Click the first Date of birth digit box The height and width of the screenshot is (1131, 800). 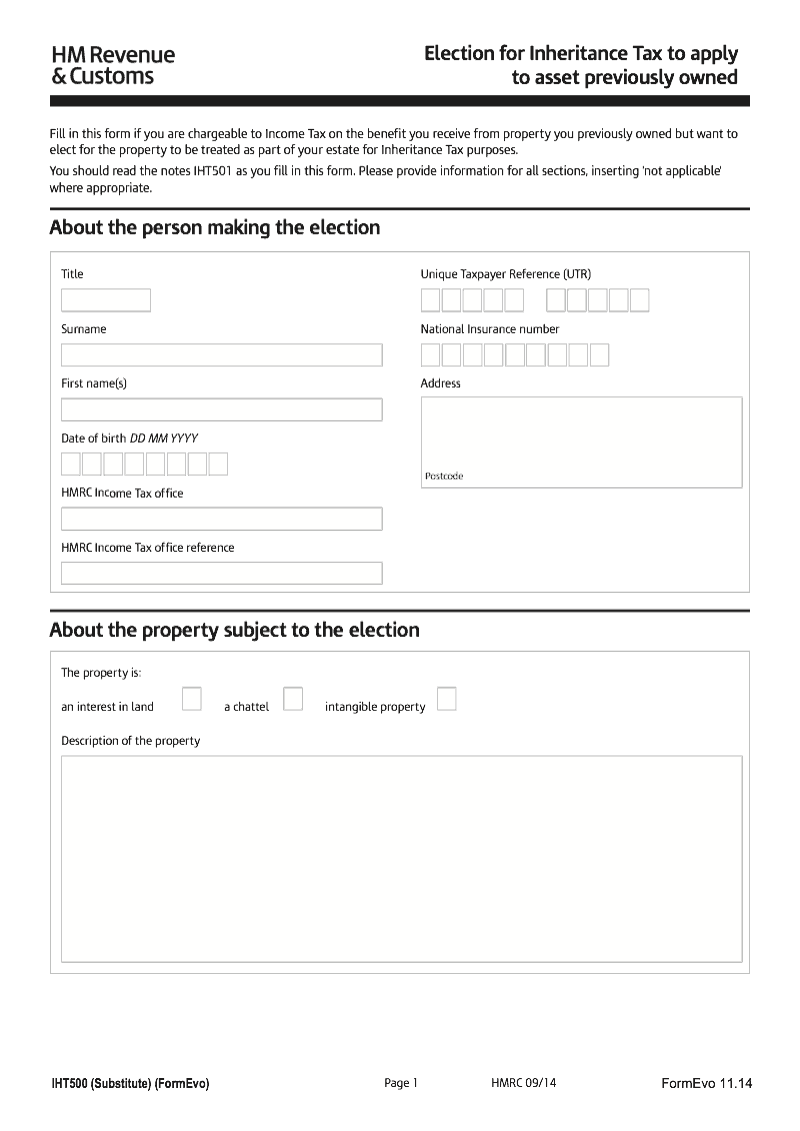[x=71, y=464]
